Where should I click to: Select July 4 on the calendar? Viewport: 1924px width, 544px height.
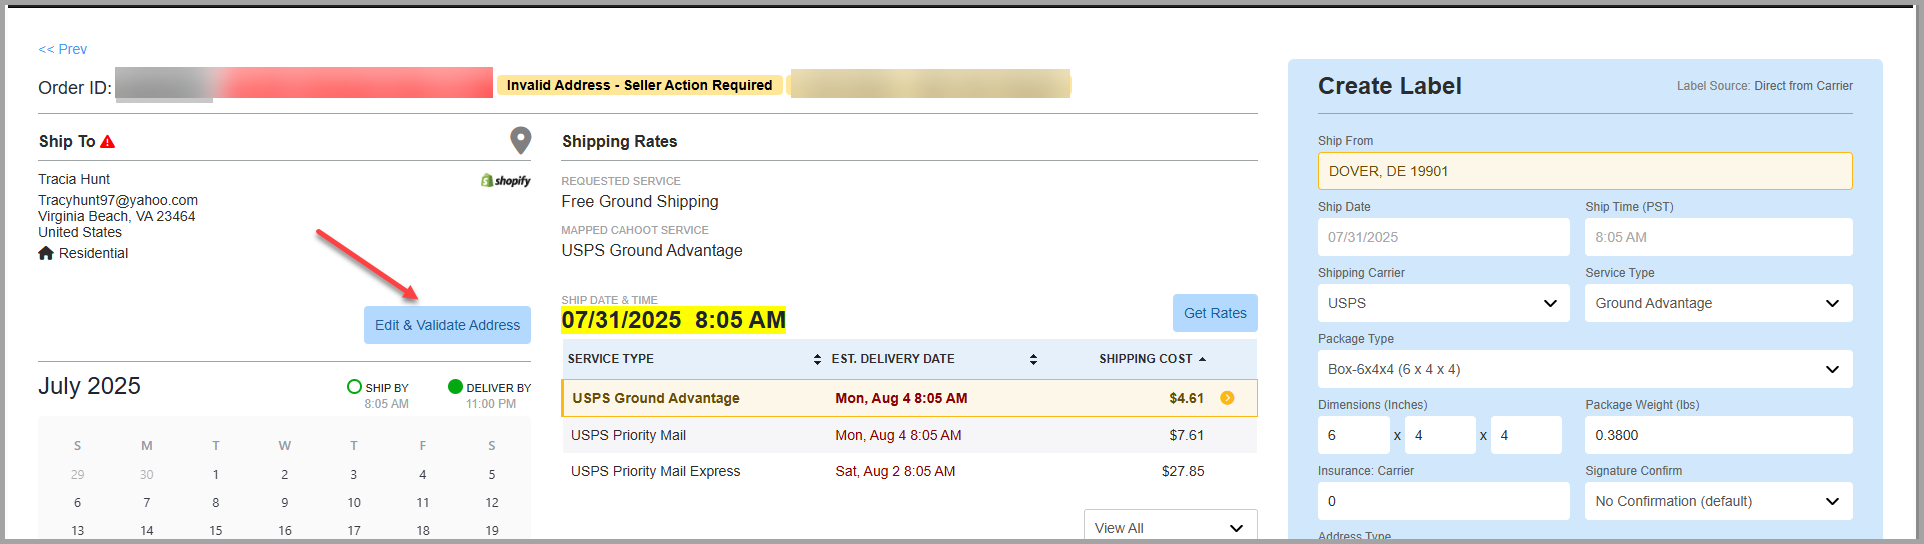point(423,475)
